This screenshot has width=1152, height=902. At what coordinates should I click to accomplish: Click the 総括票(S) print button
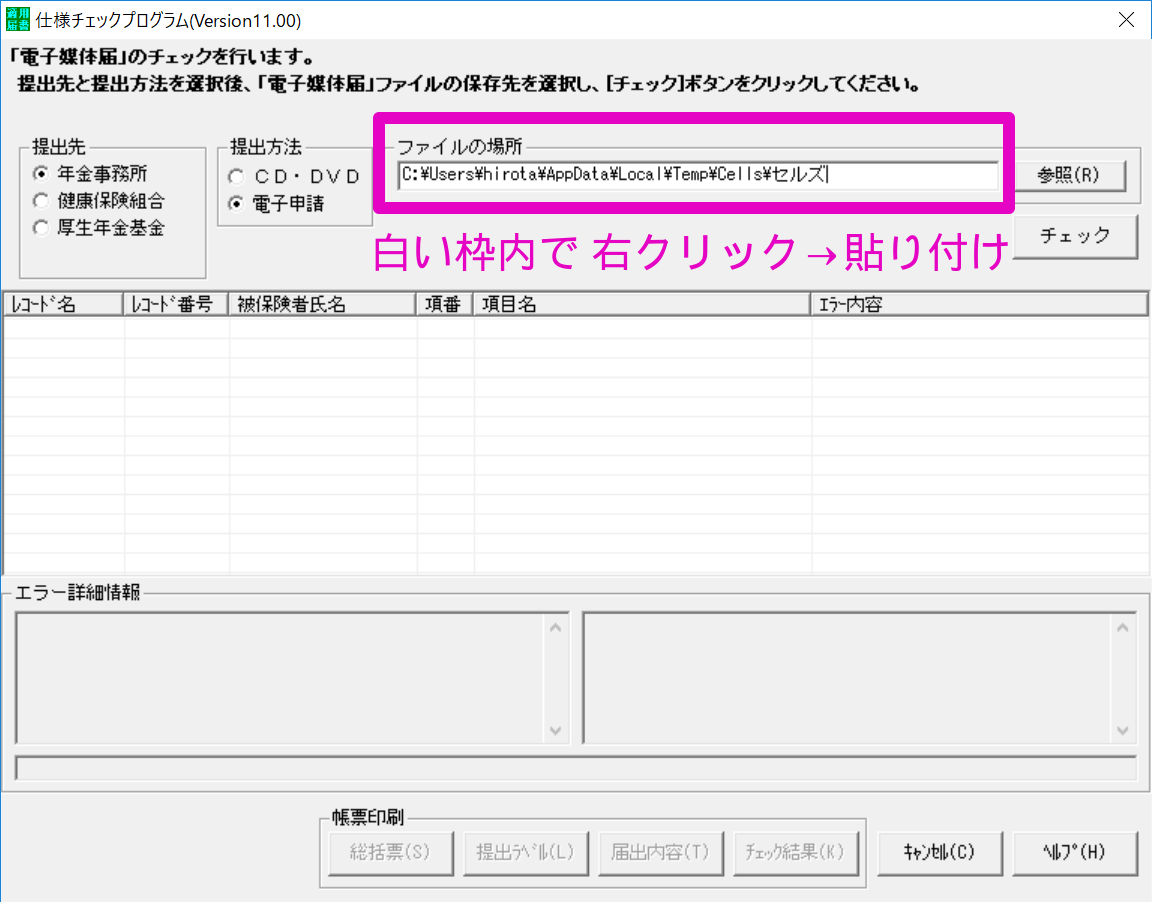click(x=390, y=852)
